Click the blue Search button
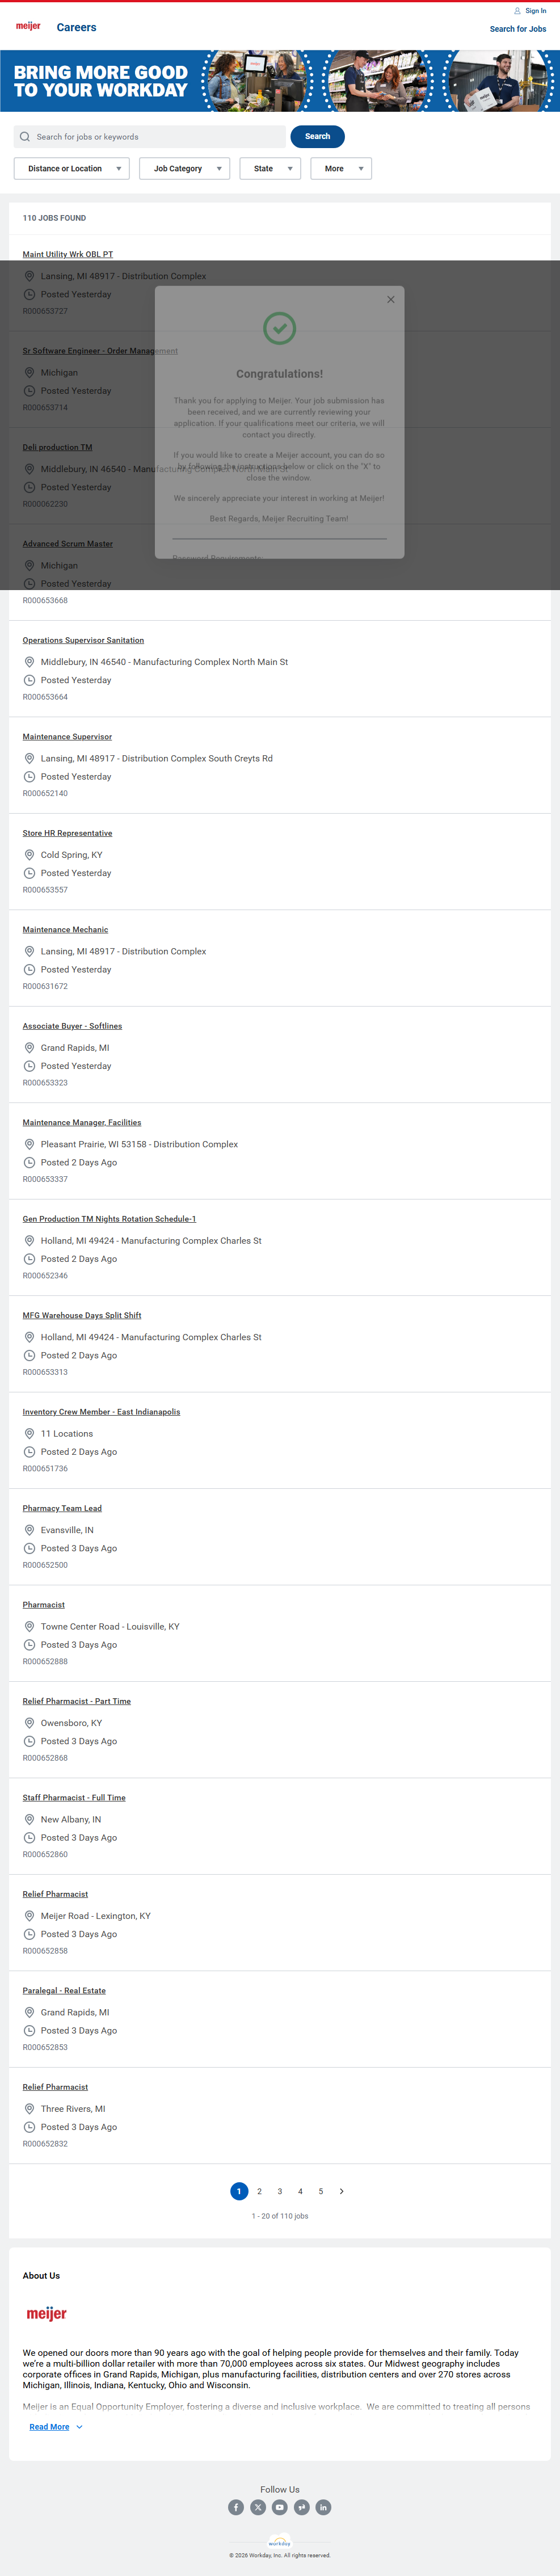Screen dimensions: 560x2576 click(317, 137)
